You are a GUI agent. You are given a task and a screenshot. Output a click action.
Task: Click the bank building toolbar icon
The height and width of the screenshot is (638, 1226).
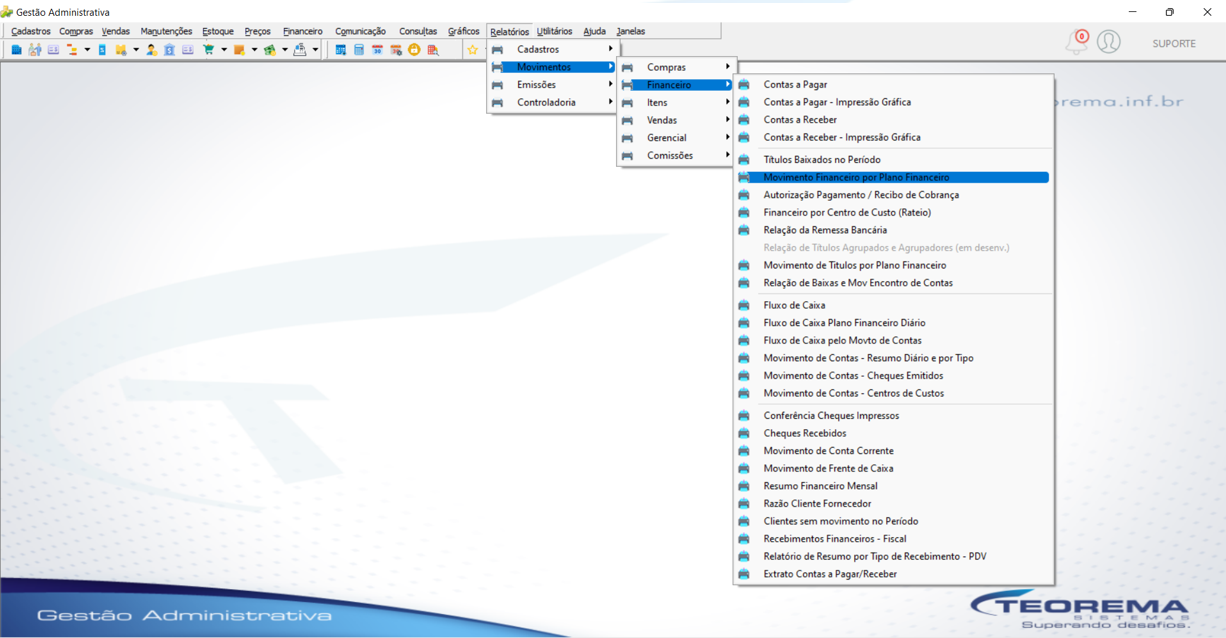click(x=169, y=49)
